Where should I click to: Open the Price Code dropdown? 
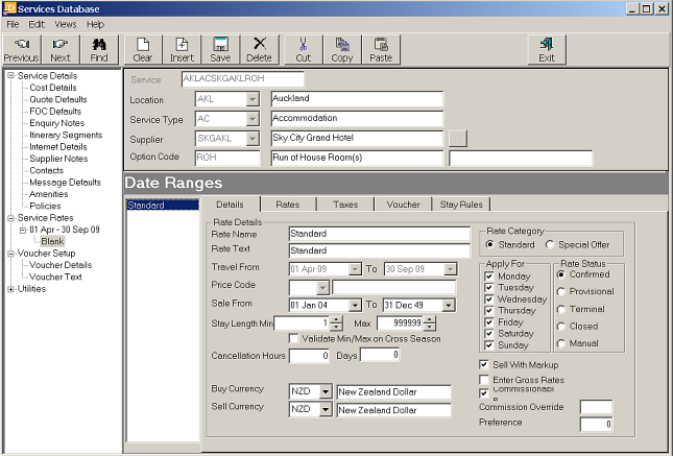[324, 287]
